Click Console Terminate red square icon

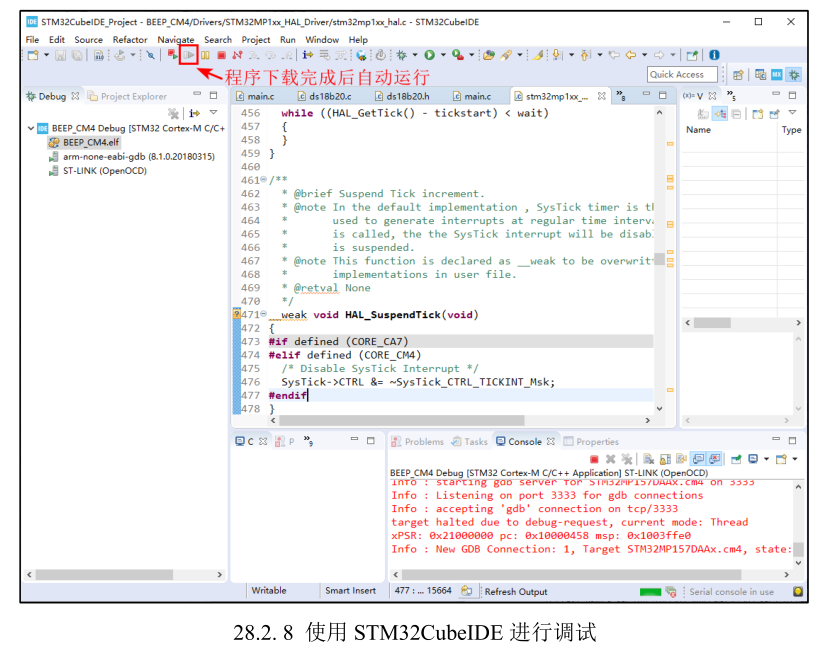(x=594, y=459)
